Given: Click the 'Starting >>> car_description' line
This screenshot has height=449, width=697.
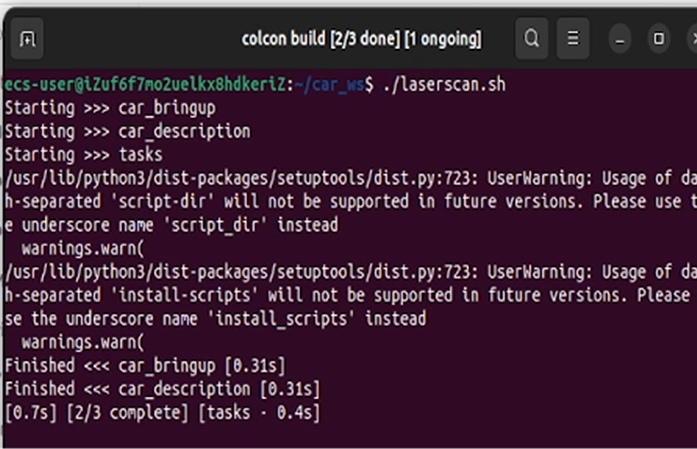Looking at the screenshot, I should point(128,132).
